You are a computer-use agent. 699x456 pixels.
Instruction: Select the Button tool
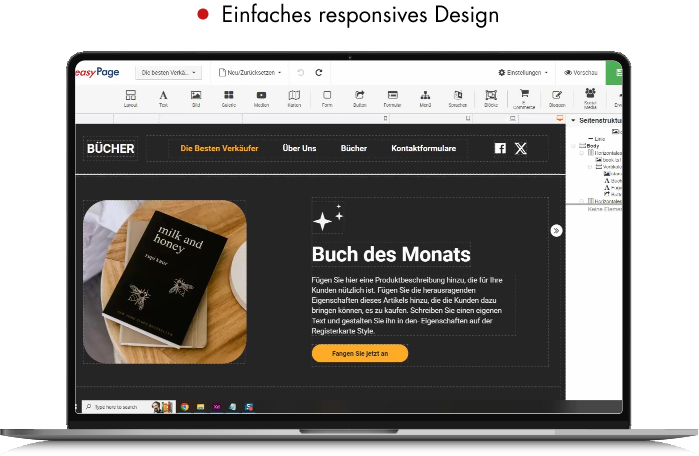(x=360, y=99)
